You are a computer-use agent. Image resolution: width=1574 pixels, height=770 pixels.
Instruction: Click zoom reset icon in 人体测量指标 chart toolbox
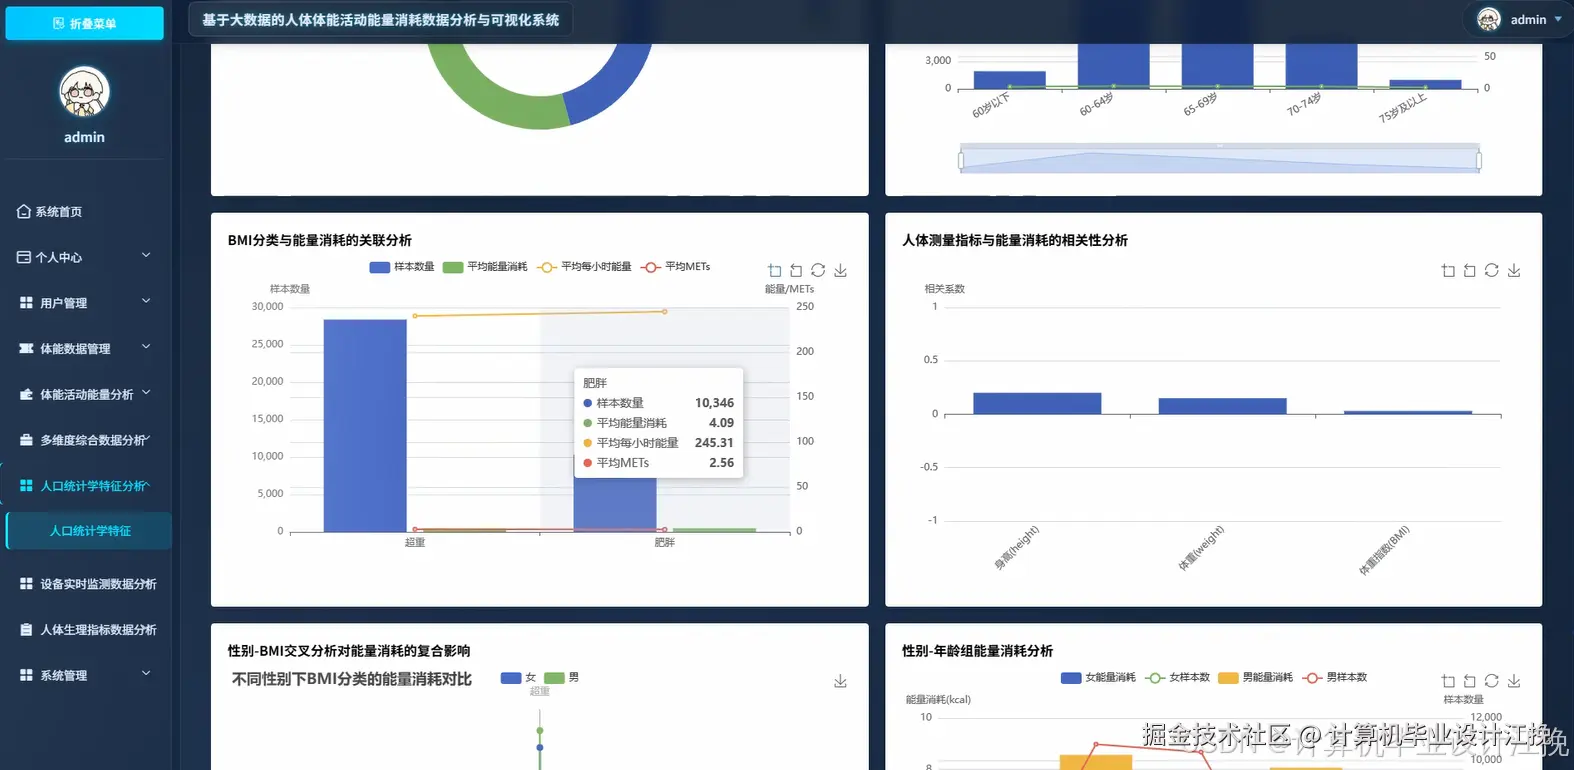(1470, 271)
